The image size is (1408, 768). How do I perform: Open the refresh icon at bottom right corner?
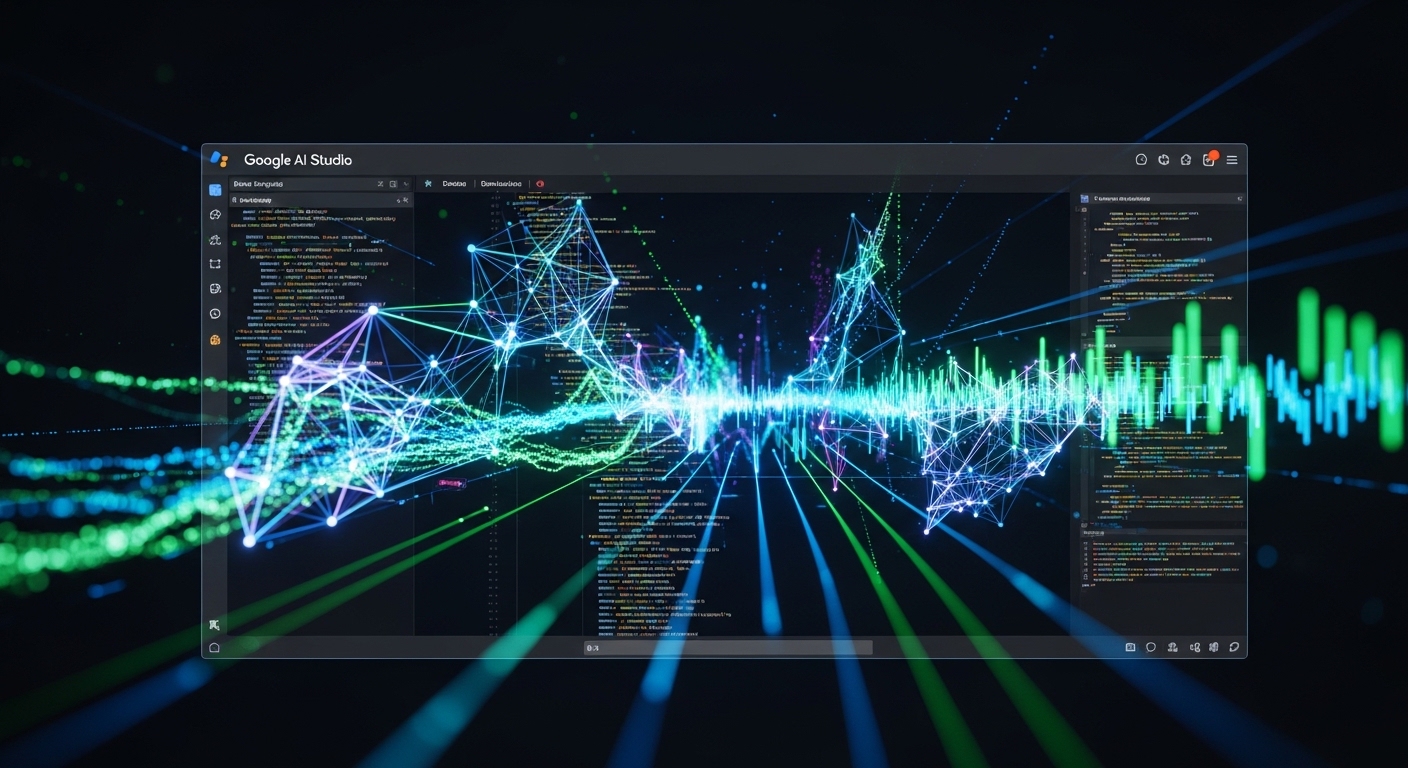pyautogui.click(x=1233, y=647)
